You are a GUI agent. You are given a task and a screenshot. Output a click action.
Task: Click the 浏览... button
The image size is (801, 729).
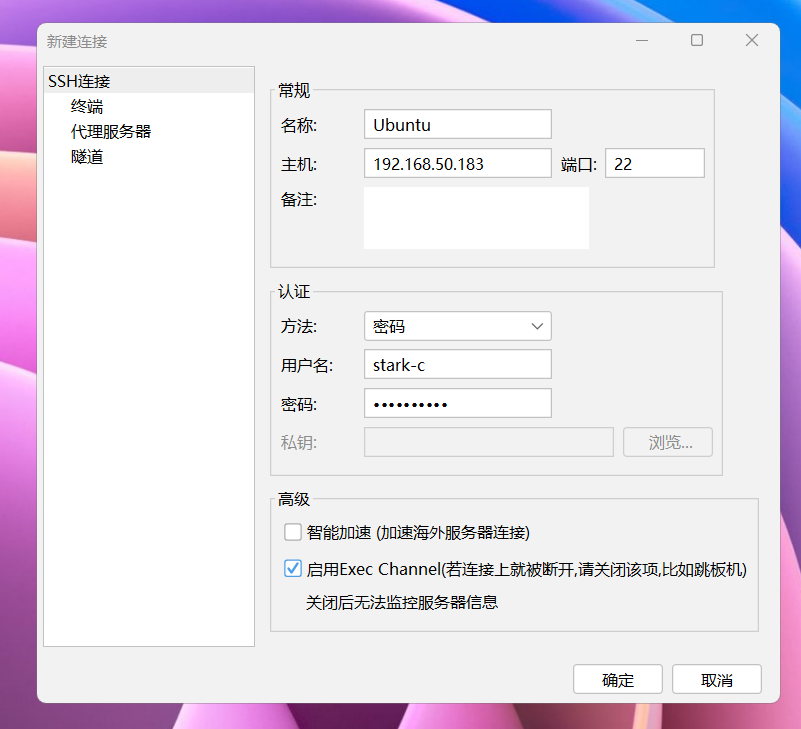coord(668,442)
